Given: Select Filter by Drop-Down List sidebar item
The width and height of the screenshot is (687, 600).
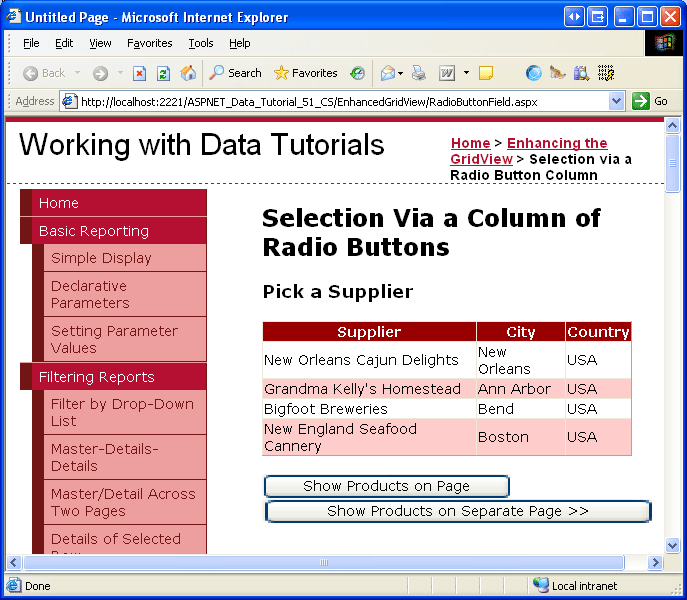Looking at the screenshot, I should pyautogui.click(x=122, y=412).
